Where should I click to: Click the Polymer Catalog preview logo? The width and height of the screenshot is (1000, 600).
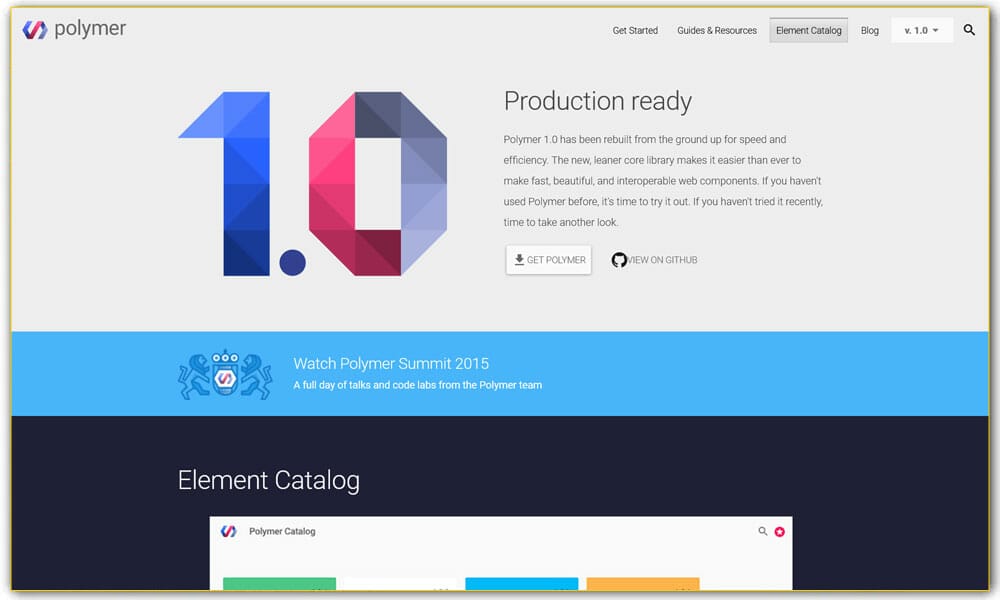pyautogui.click(x=229, y=532)
